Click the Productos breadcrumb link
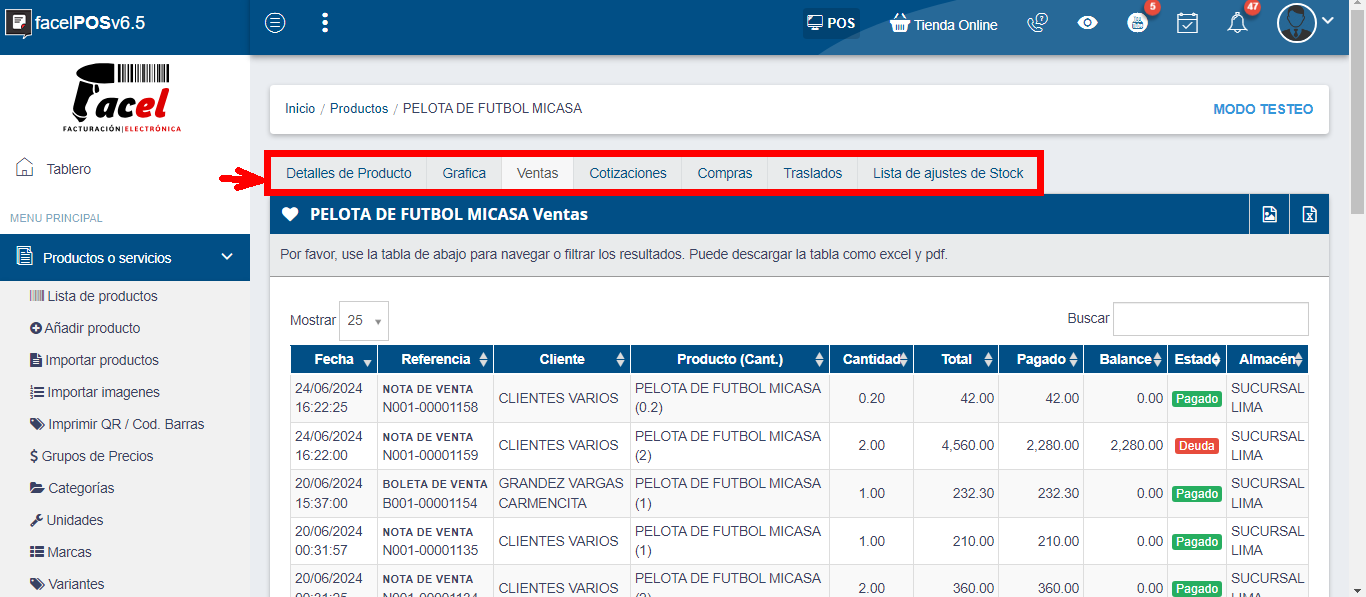The width and height of the screenshot is (1366, 597). [359, 108]
